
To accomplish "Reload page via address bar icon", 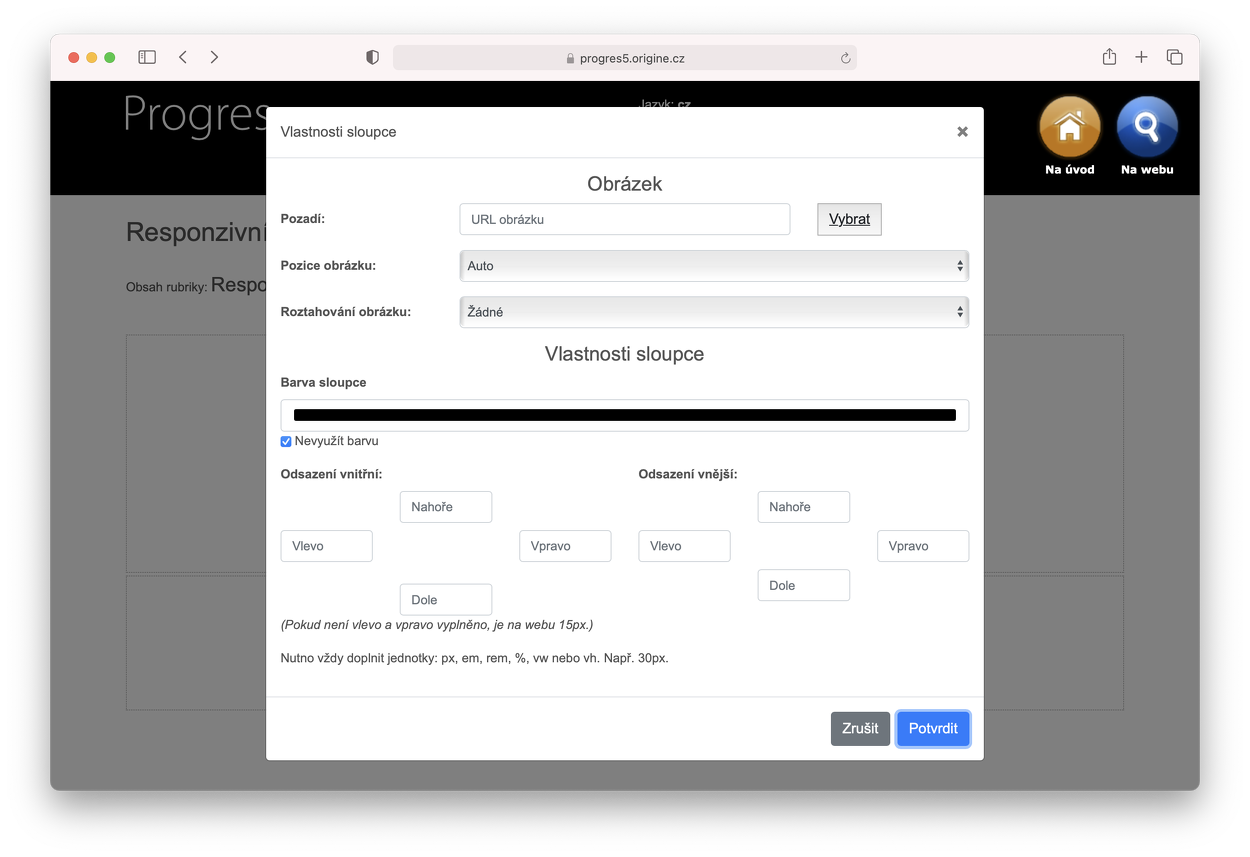I will (x=845, y=58).
